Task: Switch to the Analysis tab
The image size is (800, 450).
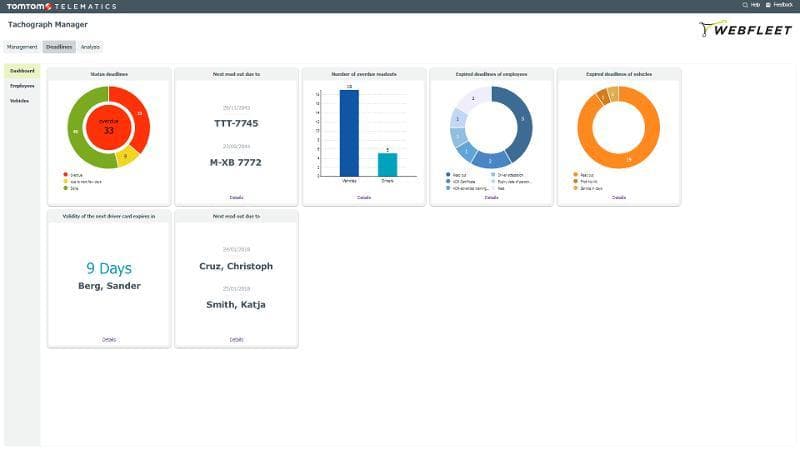Action: point(90,47)
